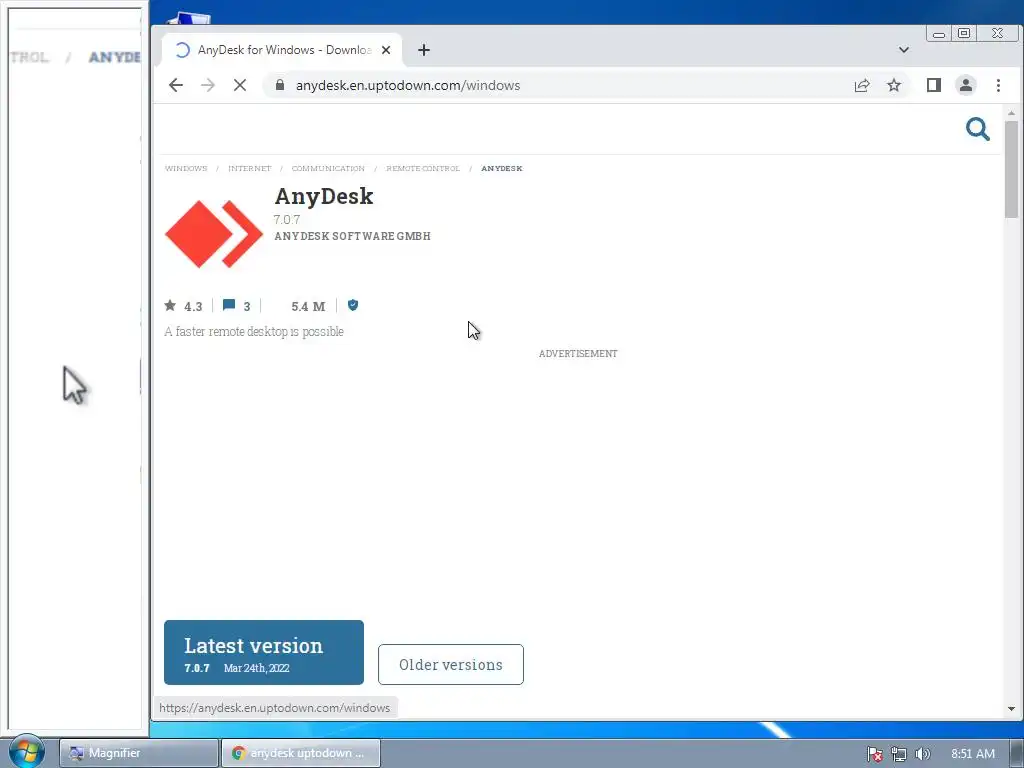Click the AnyDesk breadcrumb item

click(x=502, y=168)
